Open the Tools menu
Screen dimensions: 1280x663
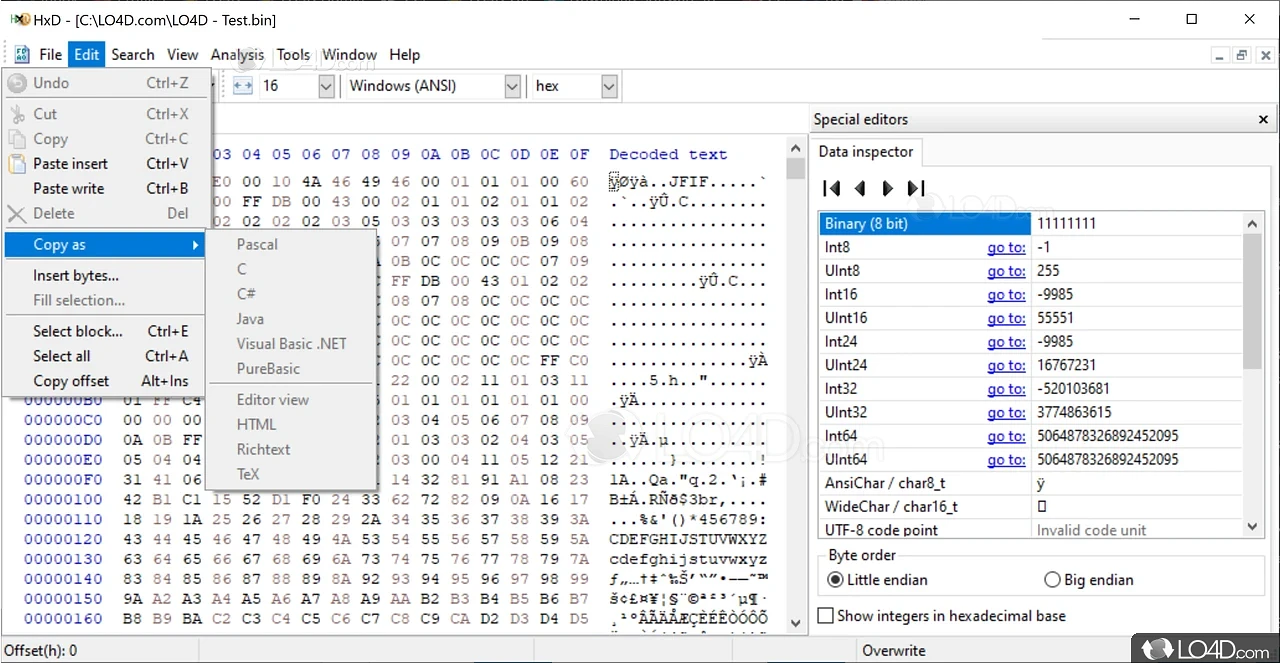point(293,55)
